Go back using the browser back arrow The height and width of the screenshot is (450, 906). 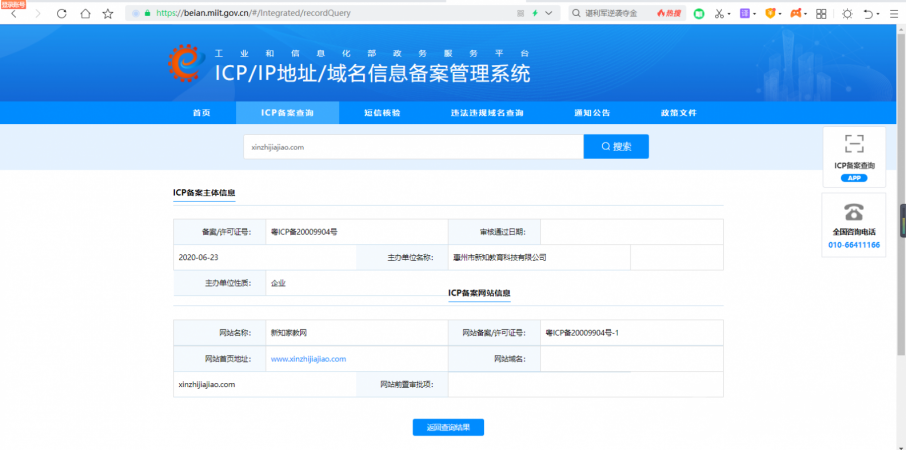[14, 13]
